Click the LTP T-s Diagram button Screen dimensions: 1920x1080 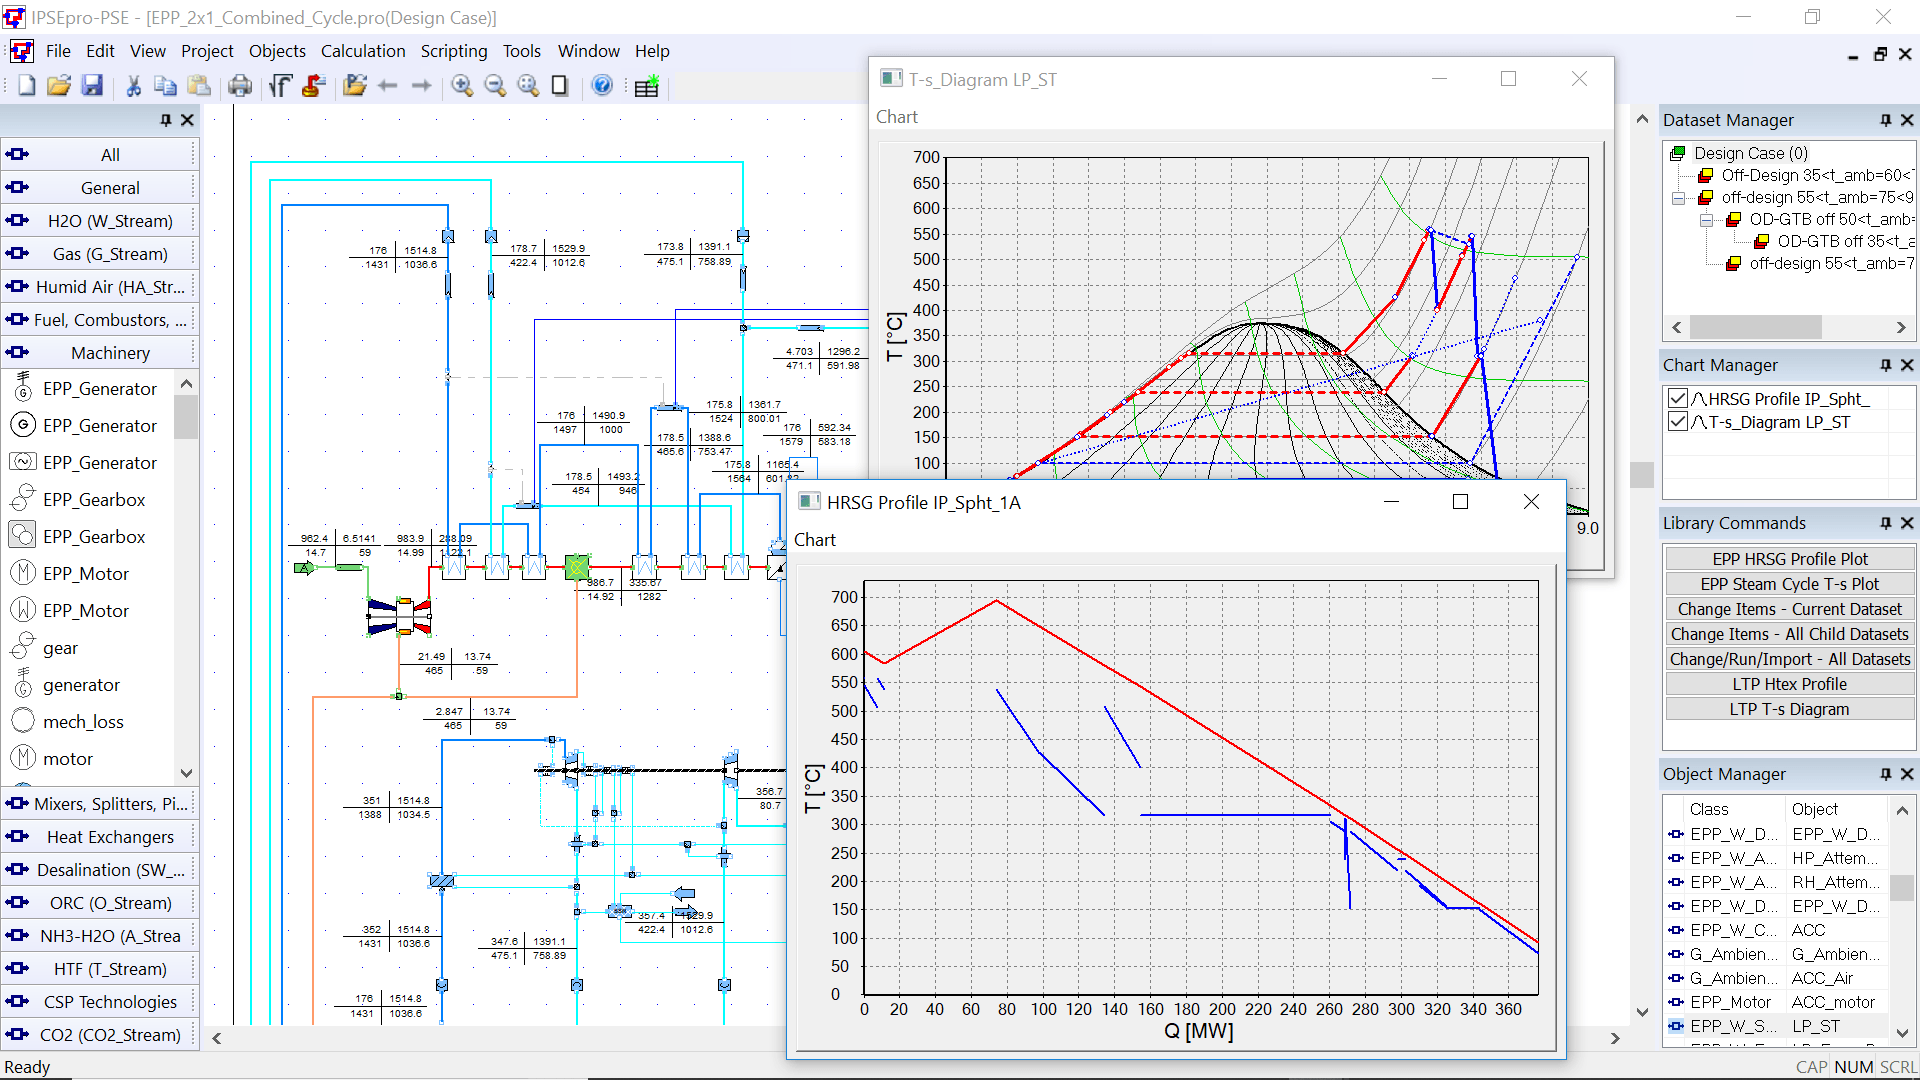coord(1789,709)
